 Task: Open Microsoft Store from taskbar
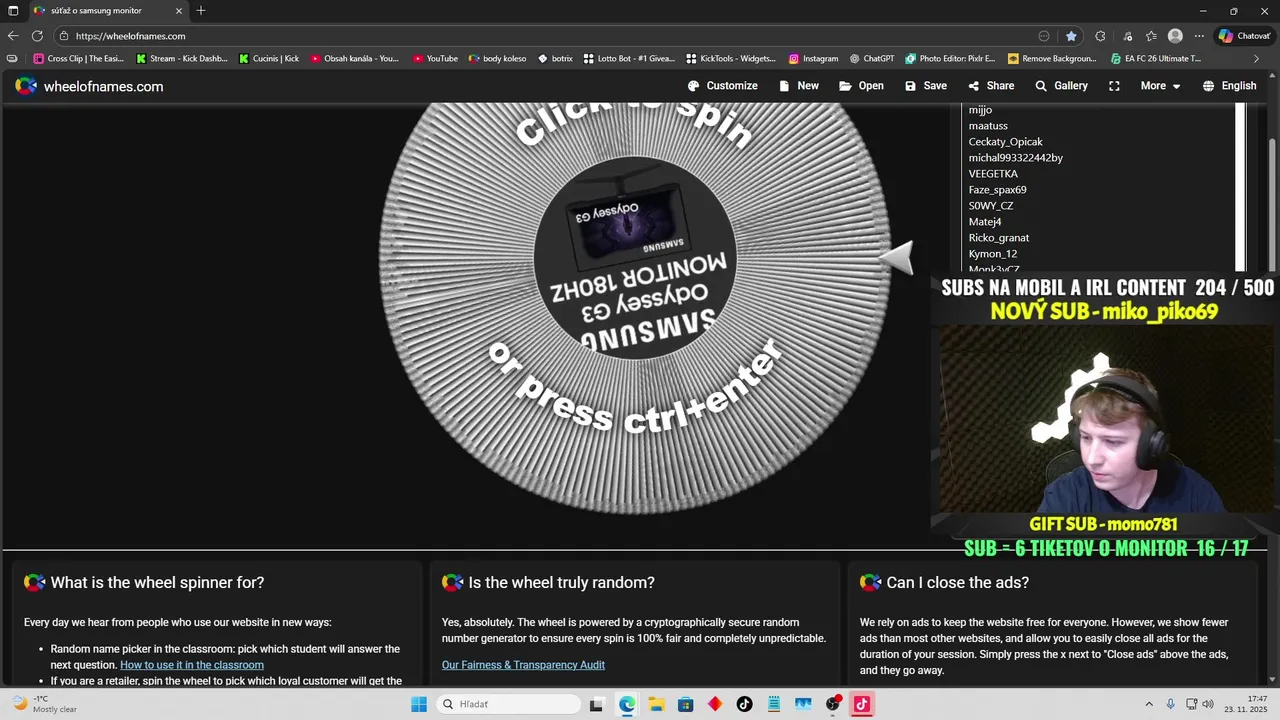pos(685,704)
